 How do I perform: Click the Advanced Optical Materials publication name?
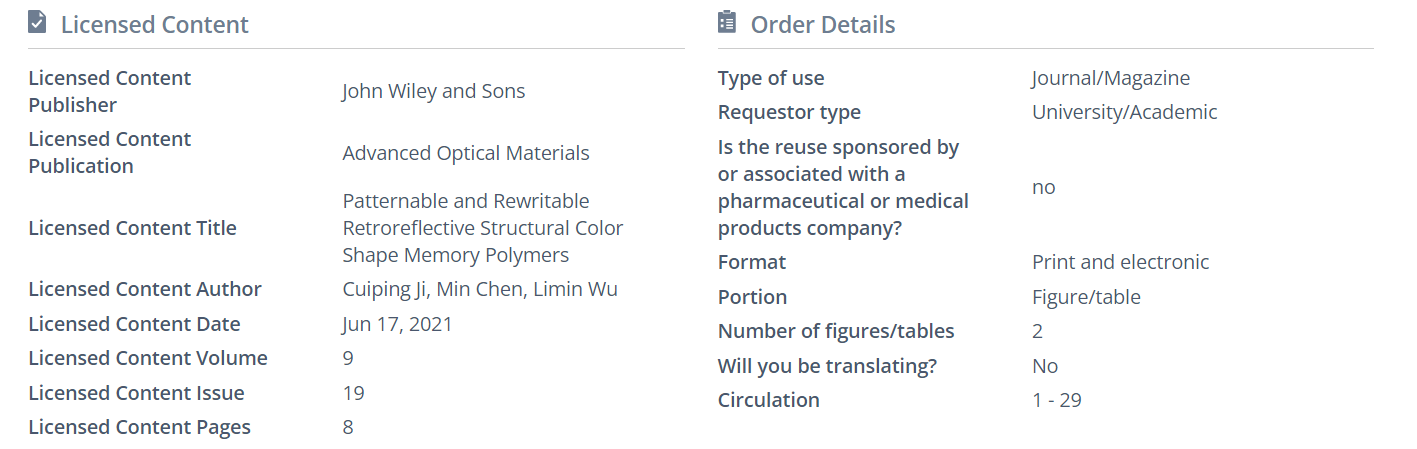point(465,153)
